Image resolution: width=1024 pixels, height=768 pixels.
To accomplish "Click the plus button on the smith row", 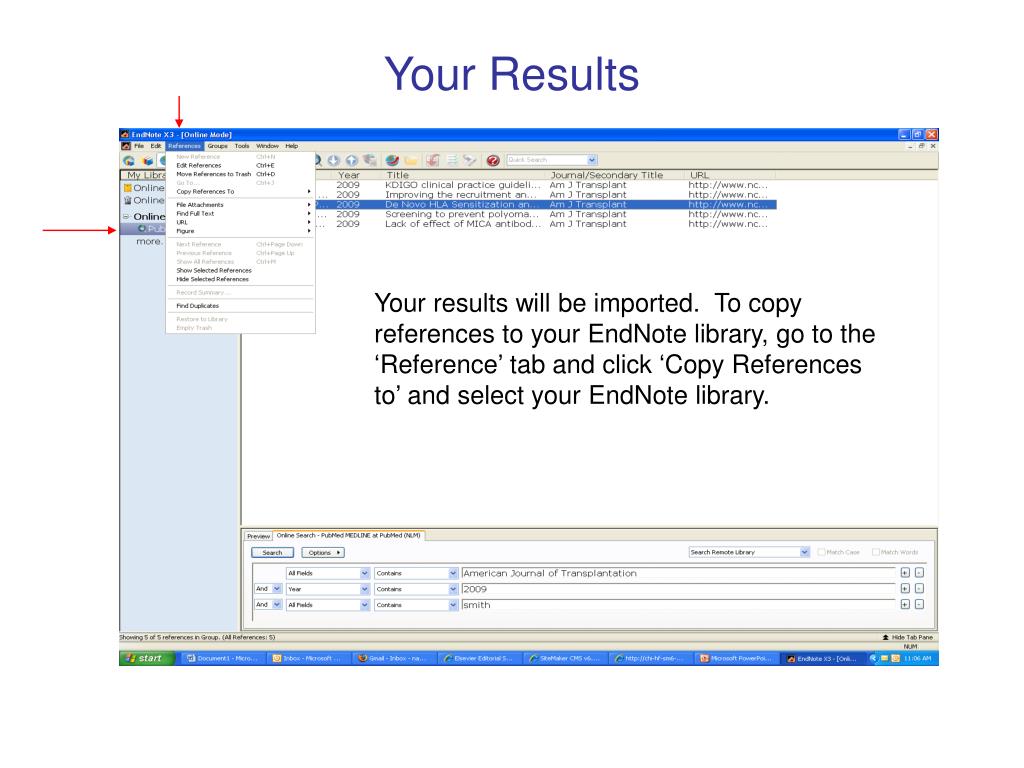I will pyautogui.click(x=905, y=605).
